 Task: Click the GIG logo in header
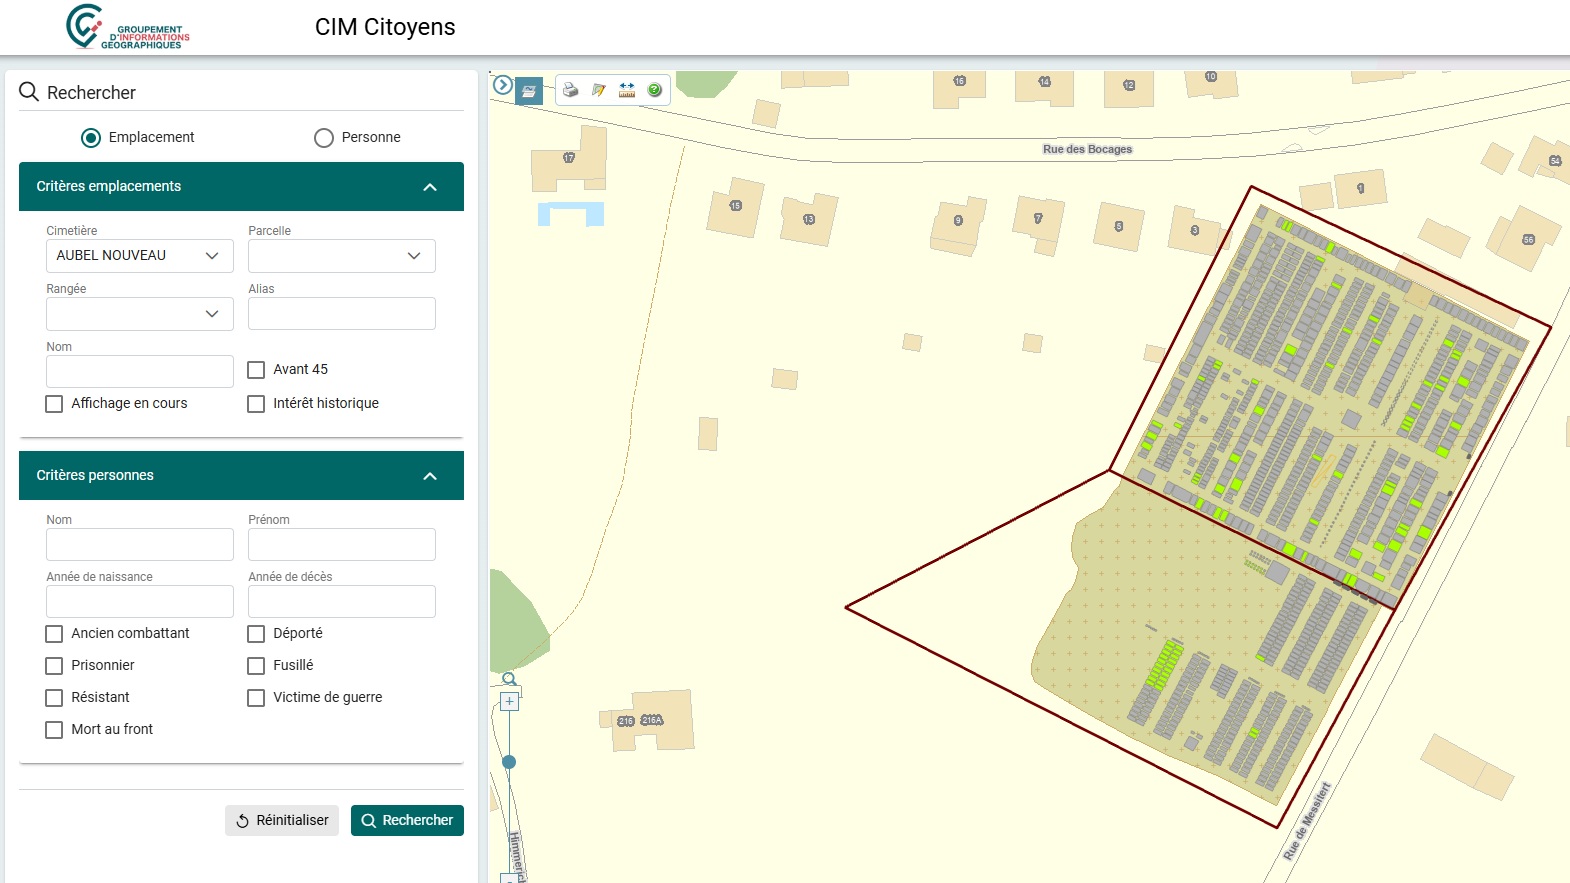127,27
